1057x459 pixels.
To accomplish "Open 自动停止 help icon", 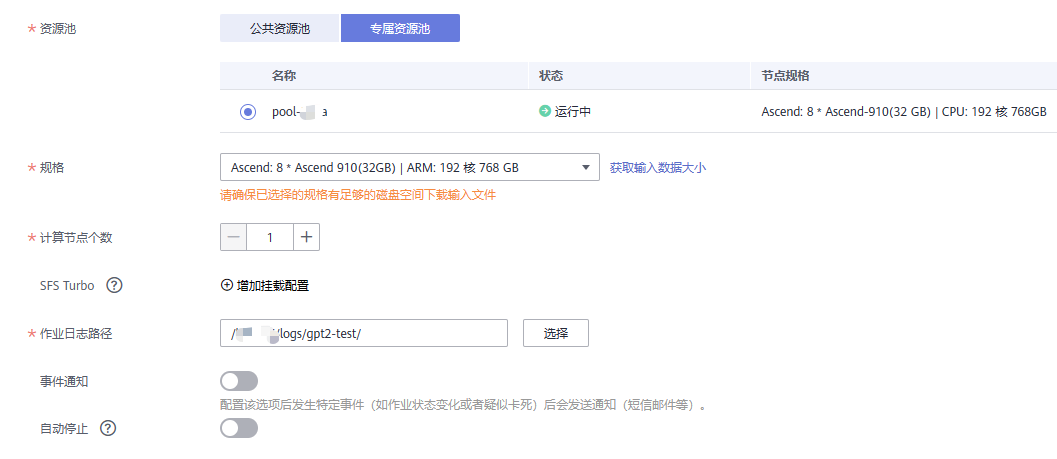I will (108, 428).
